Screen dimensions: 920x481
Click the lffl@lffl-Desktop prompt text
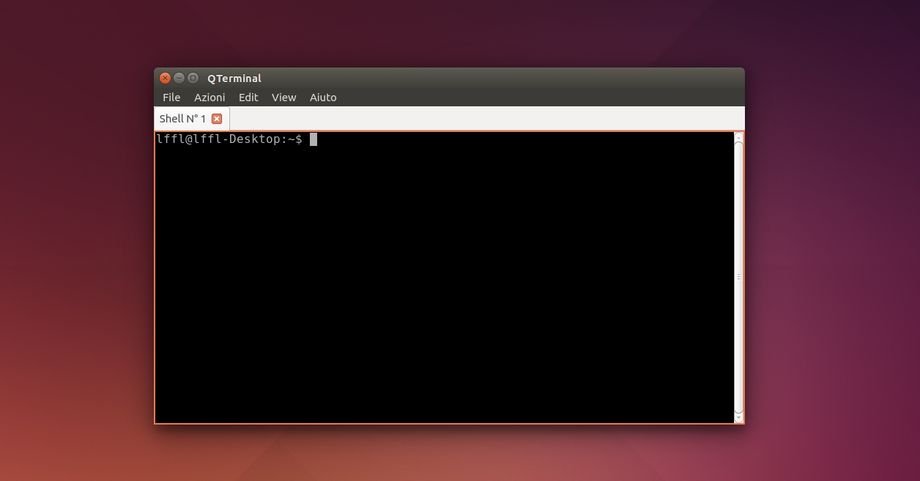point(229,139)
